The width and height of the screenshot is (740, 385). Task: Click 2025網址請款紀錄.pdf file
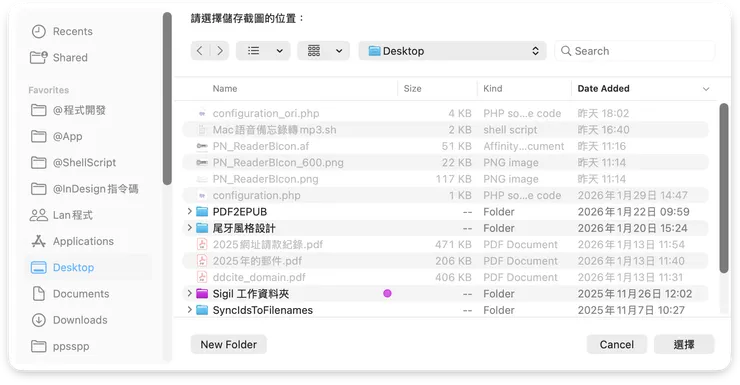[268, 245]
